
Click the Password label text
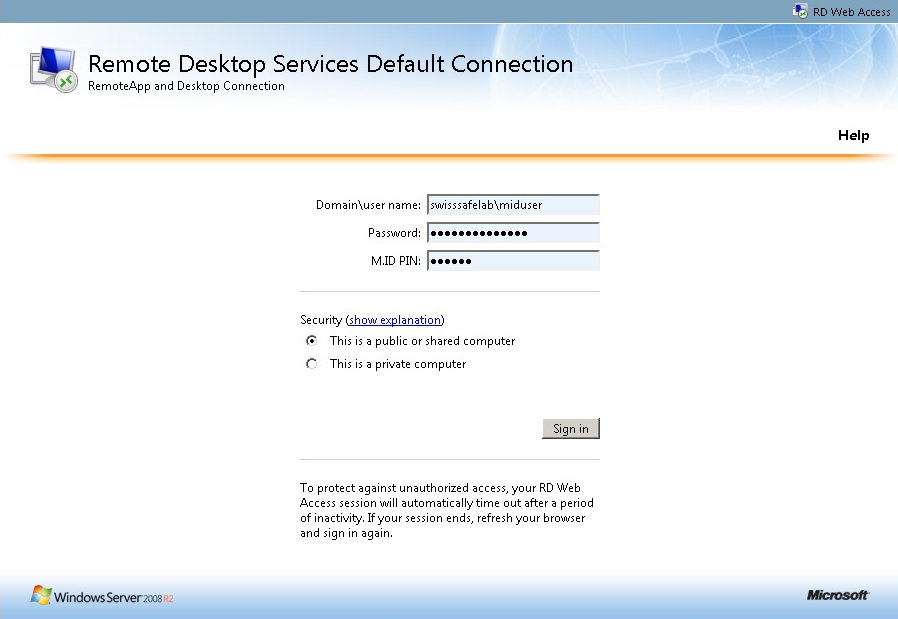[x=394, y=233]
